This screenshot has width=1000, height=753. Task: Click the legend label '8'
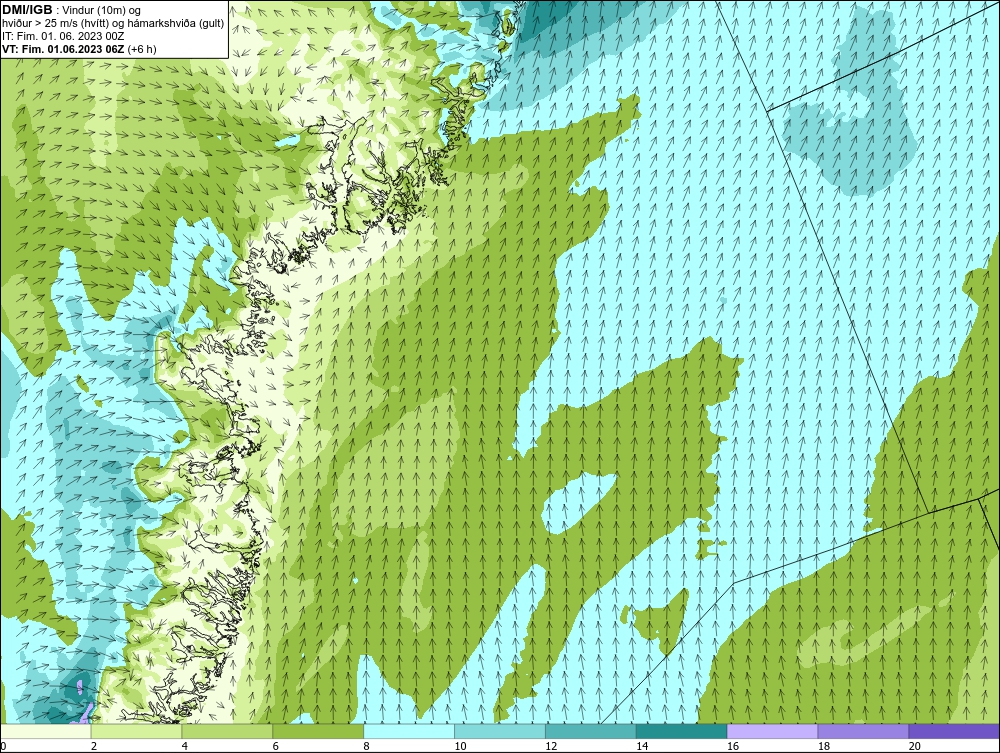(x=367, y=746)
